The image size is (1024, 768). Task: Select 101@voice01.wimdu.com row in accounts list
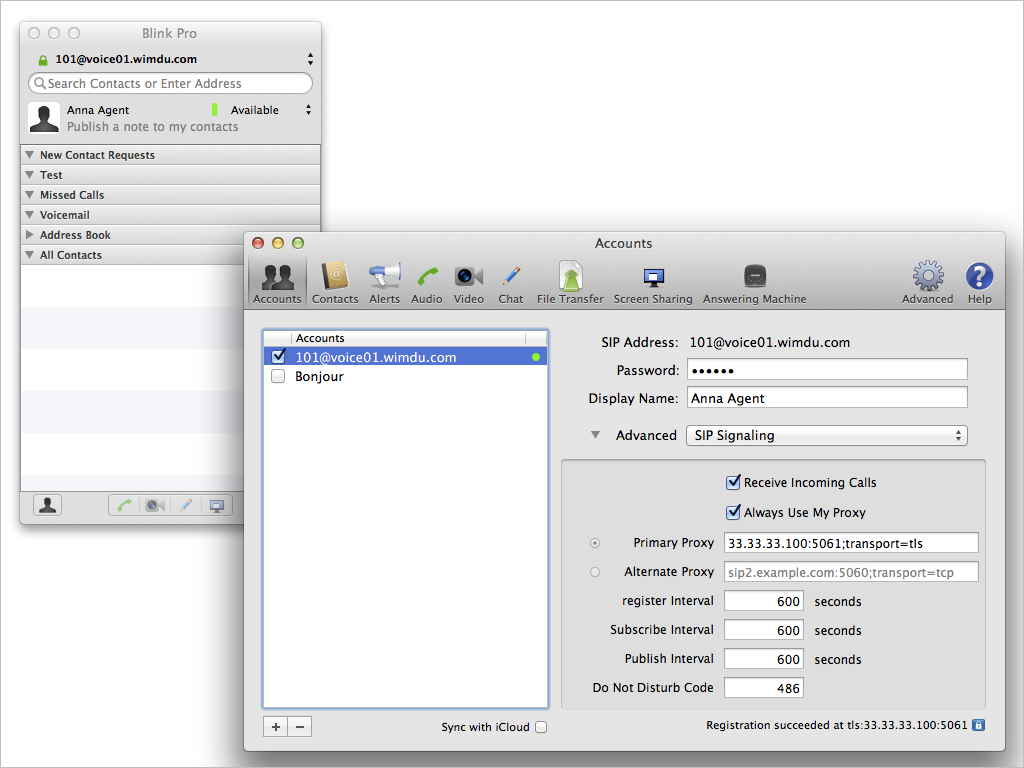pos(406,357)
